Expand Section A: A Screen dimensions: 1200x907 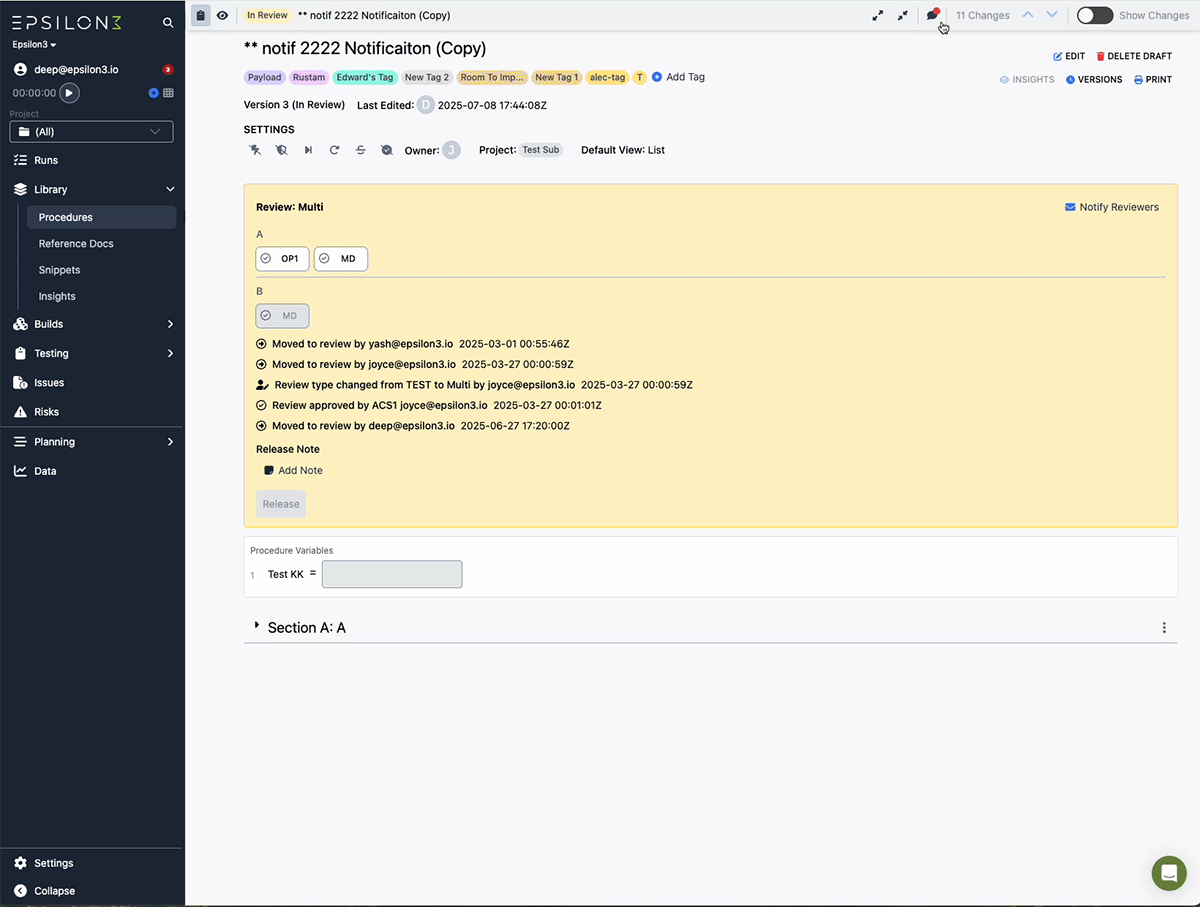tap(256, 626)
